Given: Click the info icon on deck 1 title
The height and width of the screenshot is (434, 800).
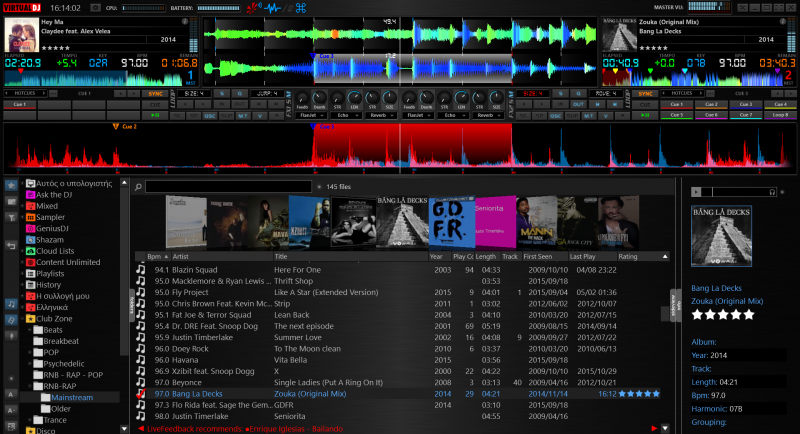Looking at the screenshot, I should pos(185,21).
